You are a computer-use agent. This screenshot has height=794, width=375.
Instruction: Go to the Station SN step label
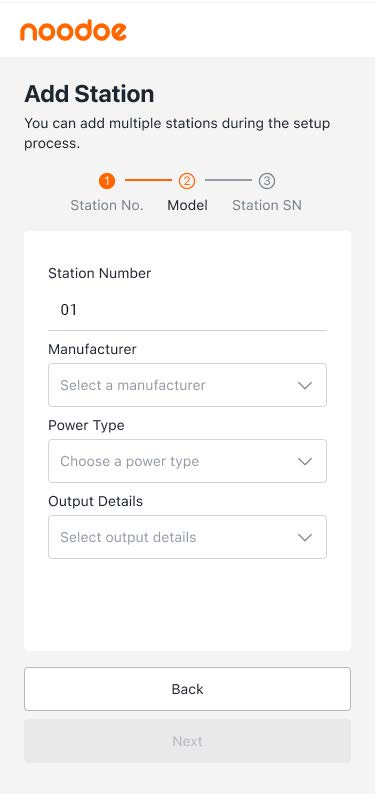pos(267,205)
